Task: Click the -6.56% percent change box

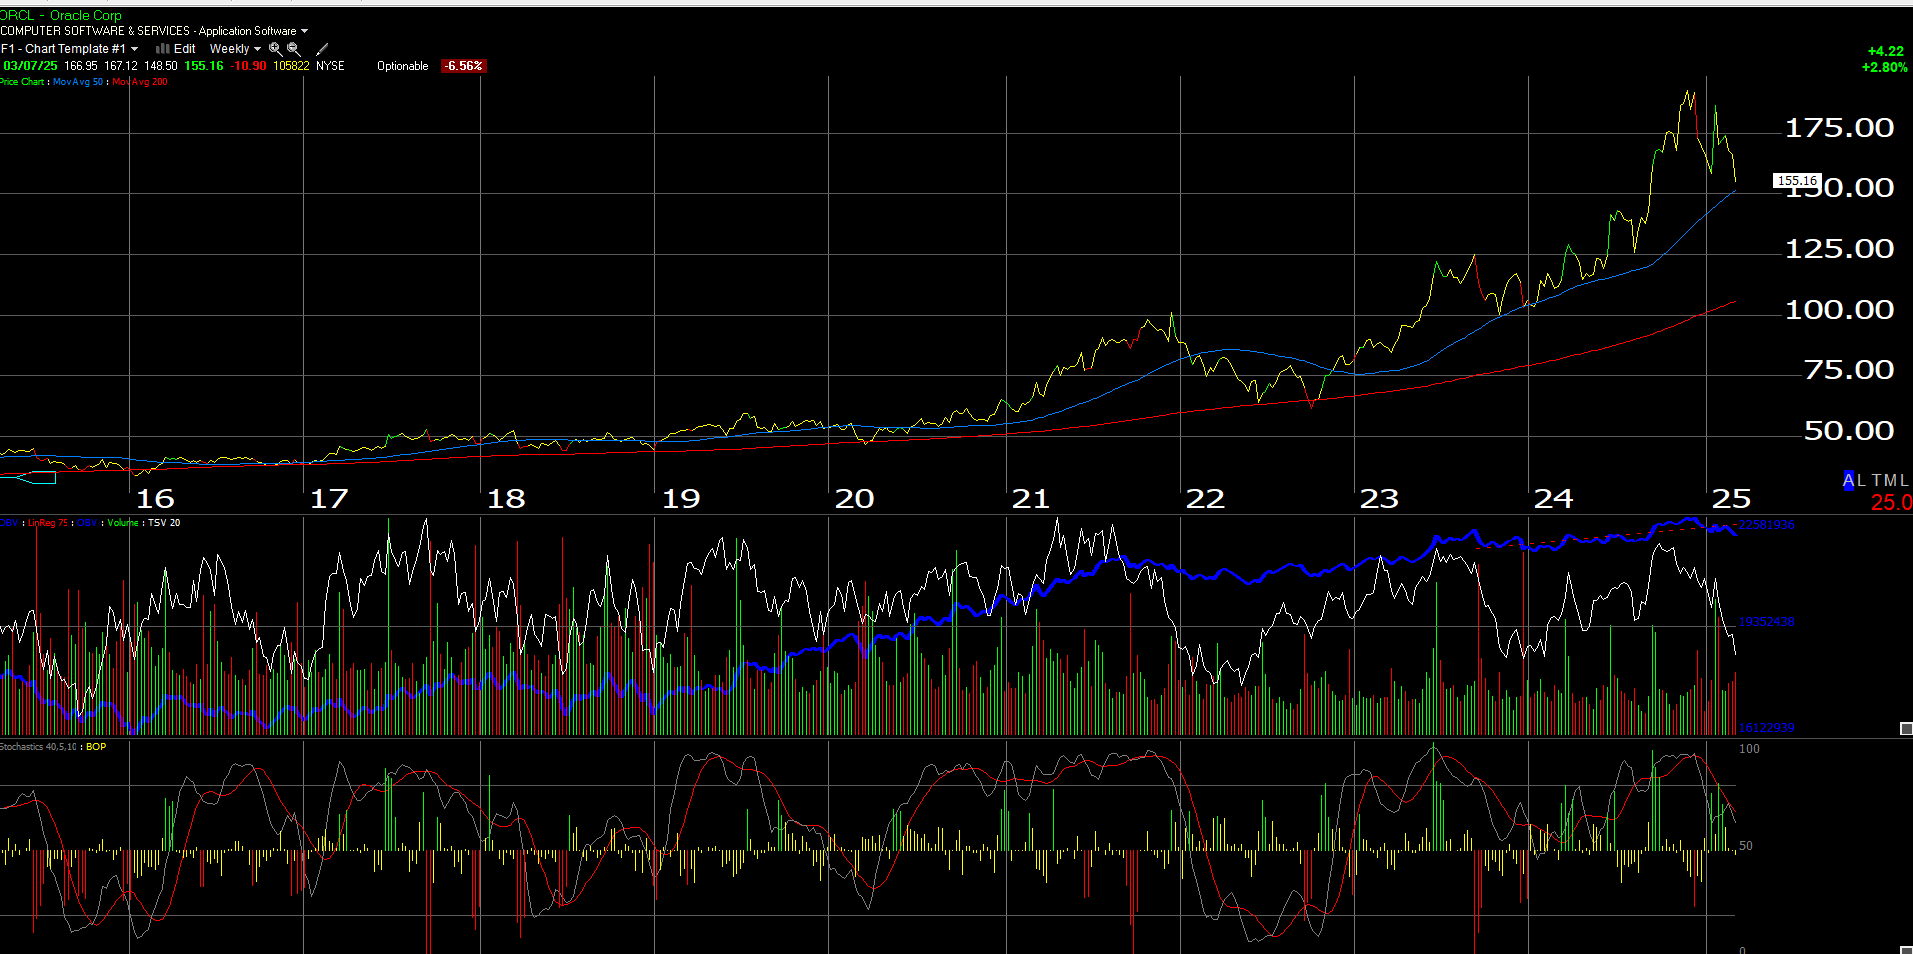Action: point(464,66)
